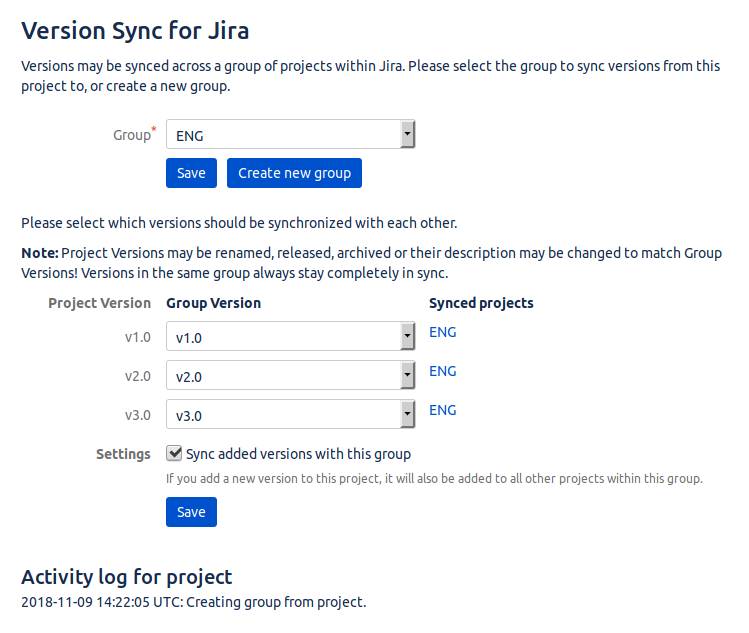Select the 'Creating group from project' log entry

click(194, 602)
